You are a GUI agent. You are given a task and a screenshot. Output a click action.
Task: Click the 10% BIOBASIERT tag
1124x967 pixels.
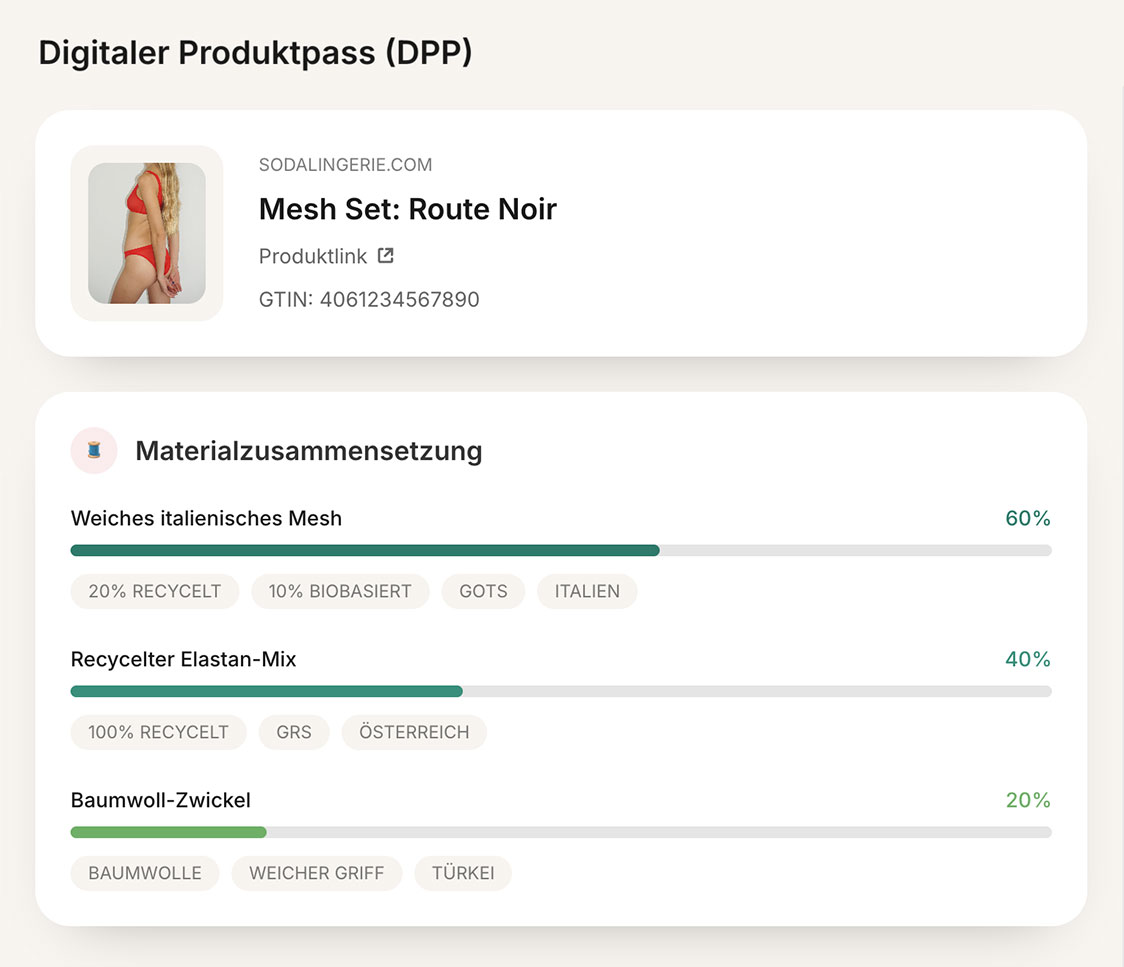(340, 591)
